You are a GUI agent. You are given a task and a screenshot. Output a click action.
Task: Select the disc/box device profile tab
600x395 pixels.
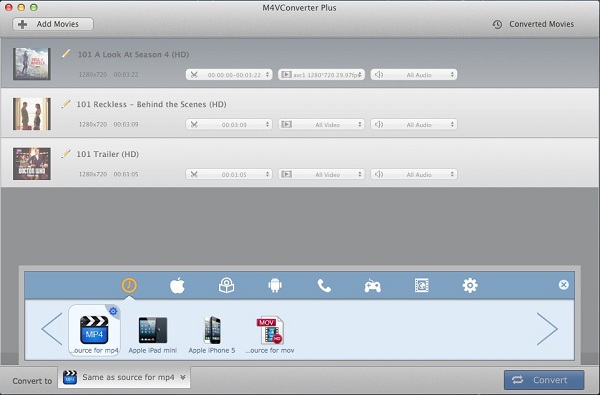[226, 286]
